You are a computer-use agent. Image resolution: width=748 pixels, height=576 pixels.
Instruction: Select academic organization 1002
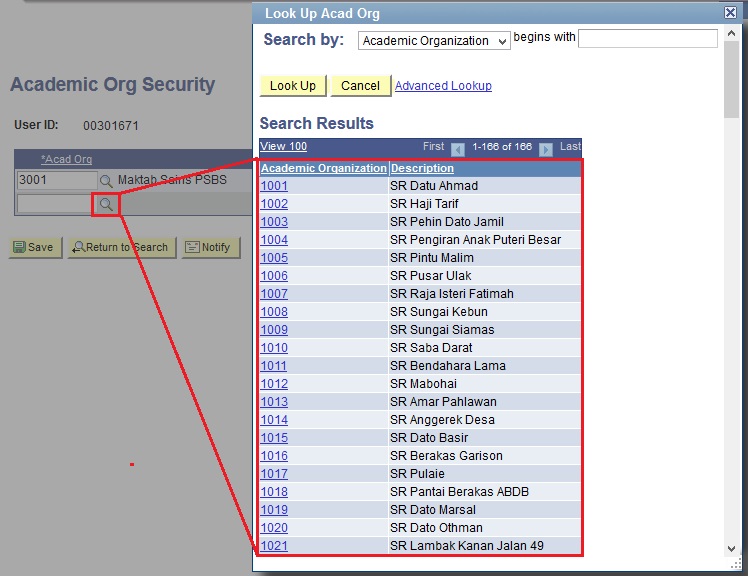(x=274, y=204)
